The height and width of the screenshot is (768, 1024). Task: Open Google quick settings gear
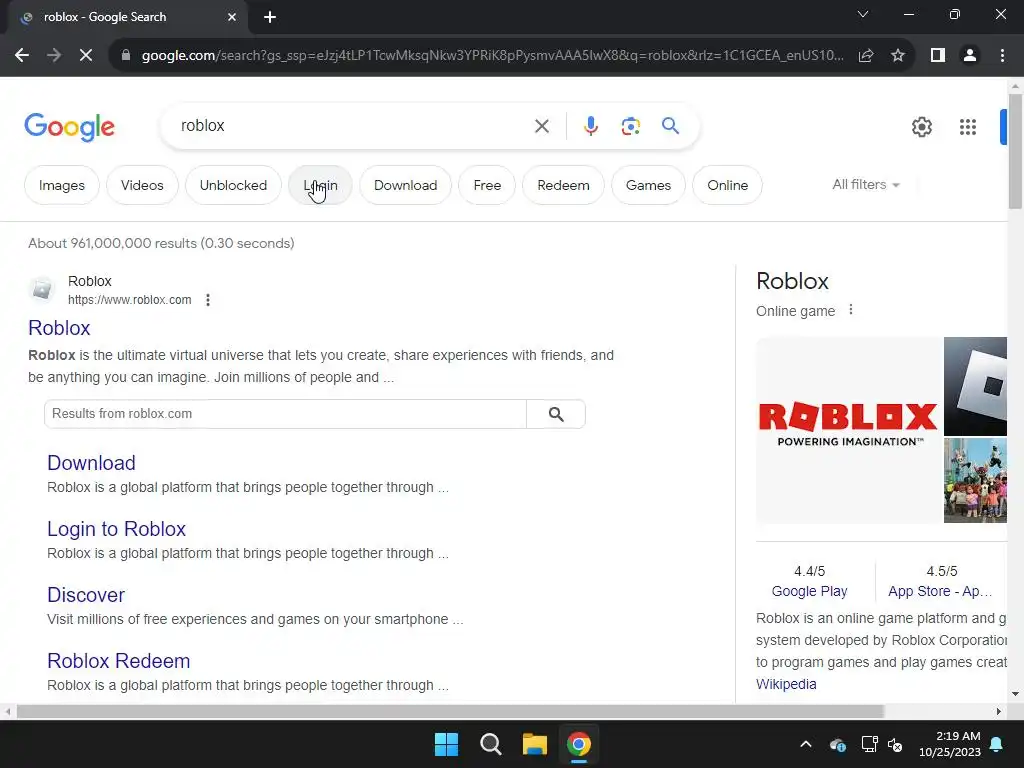coord(921,127)
